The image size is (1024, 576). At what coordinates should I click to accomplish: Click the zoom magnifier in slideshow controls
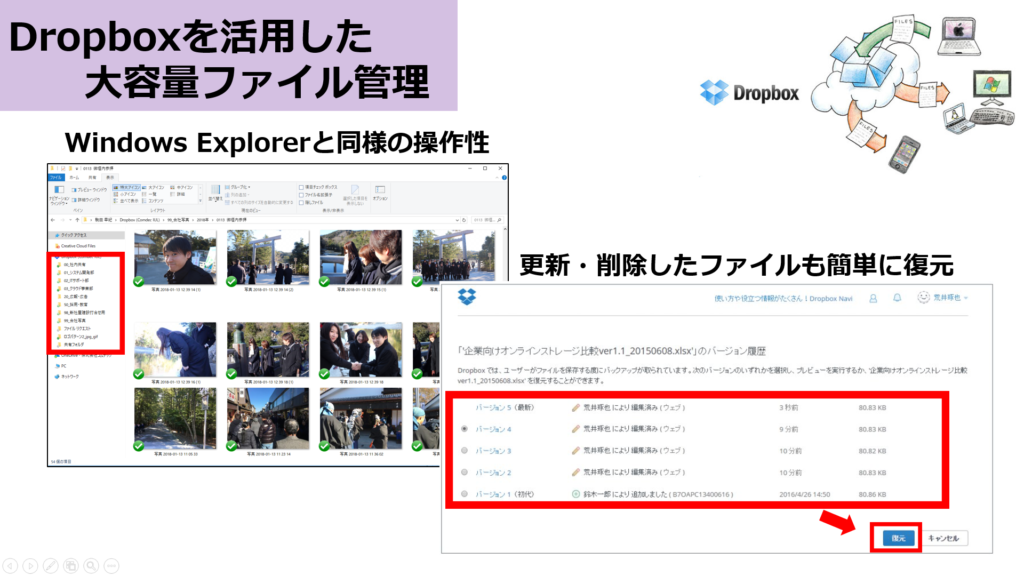(91, 566)
